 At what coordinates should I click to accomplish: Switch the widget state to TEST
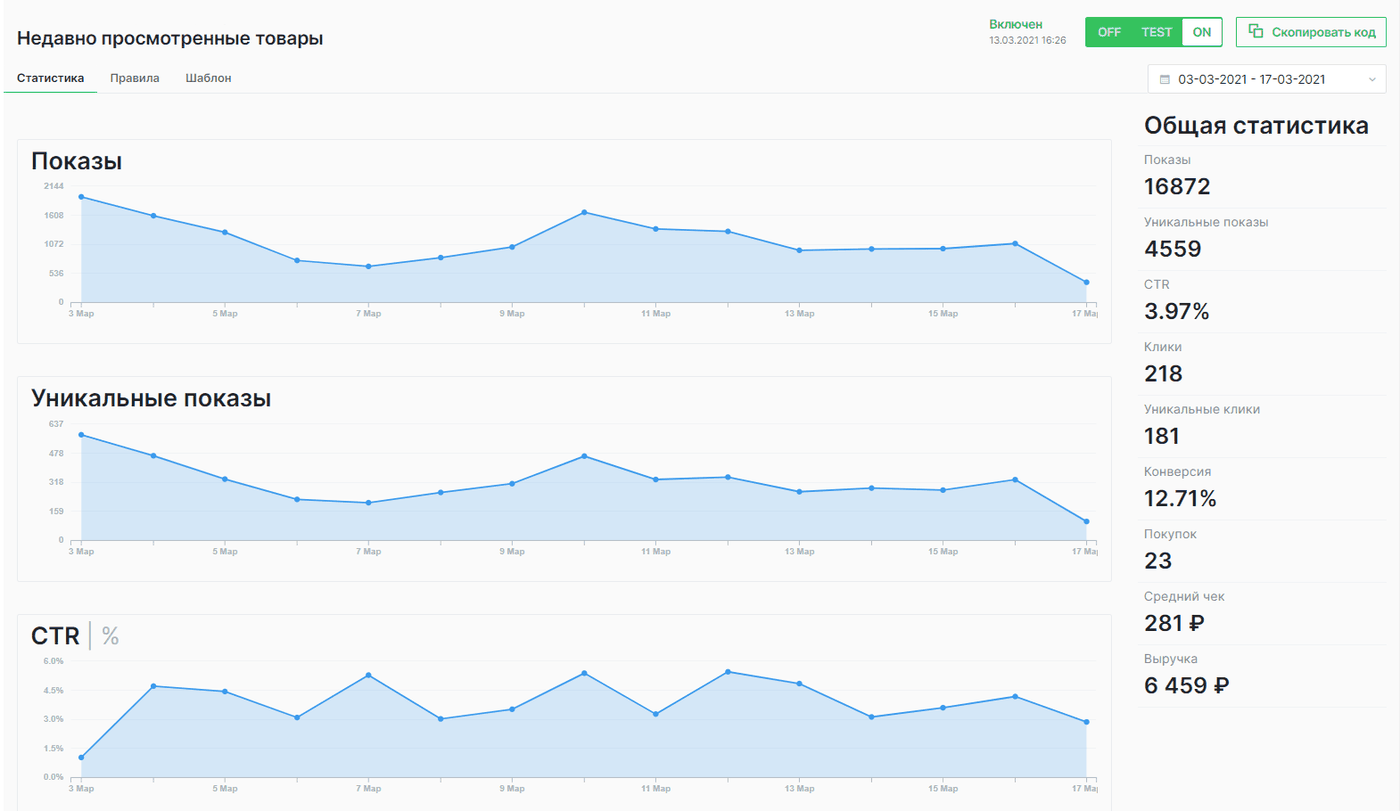(x=1156, y=32)
